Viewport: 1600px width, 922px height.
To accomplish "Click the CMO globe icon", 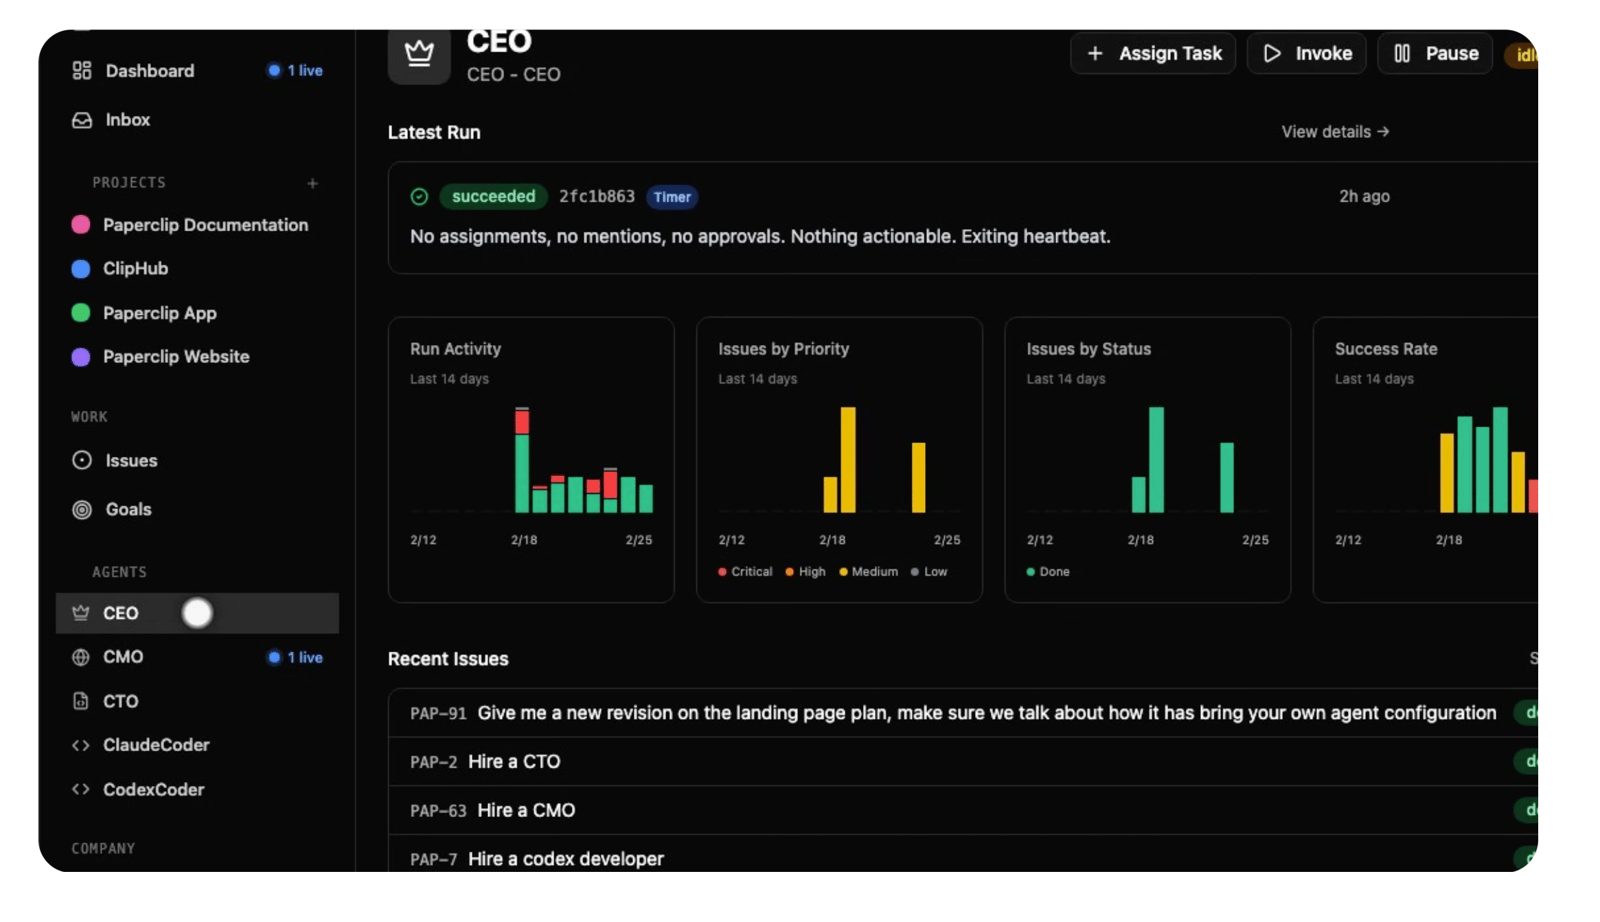I will click(x=81, y=657).
